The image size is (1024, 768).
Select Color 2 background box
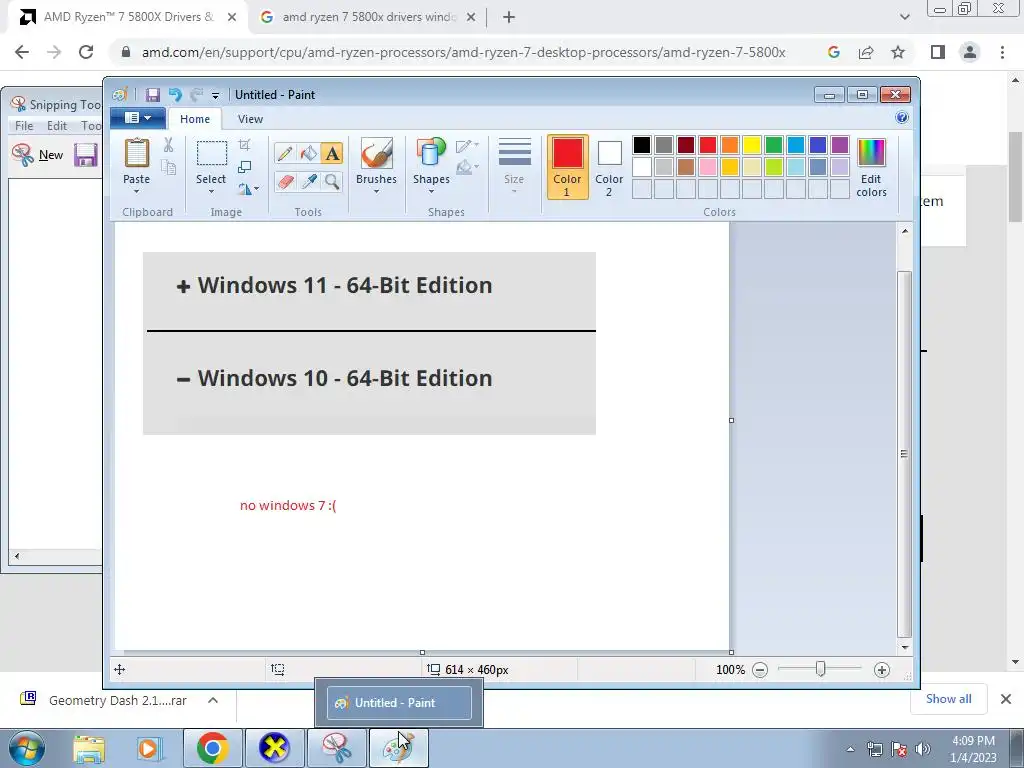(609, 167)
